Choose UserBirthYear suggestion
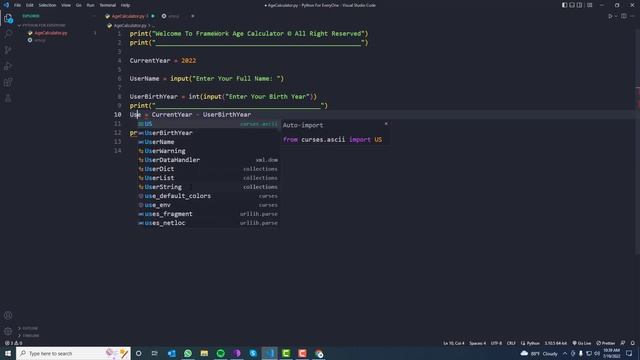640x360 pixels. [x=208, y=133]
